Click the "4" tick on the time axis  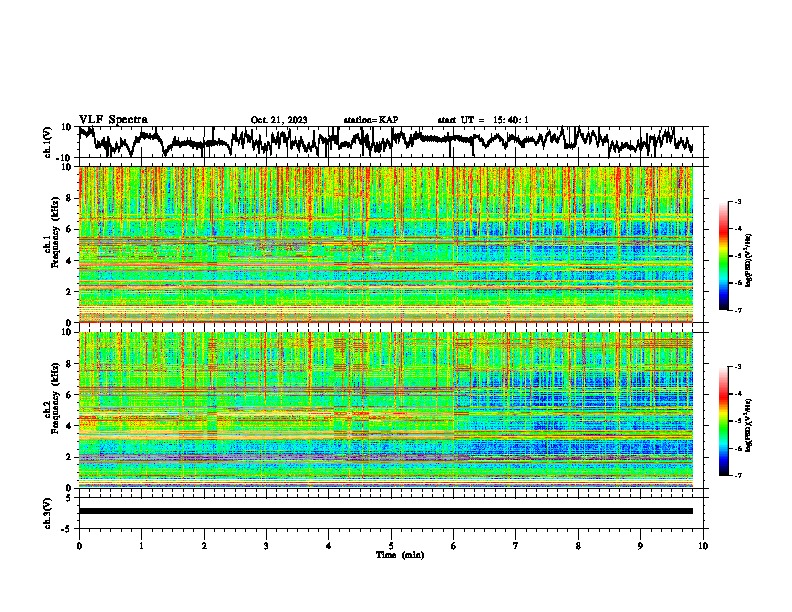(x=329, y=546)
